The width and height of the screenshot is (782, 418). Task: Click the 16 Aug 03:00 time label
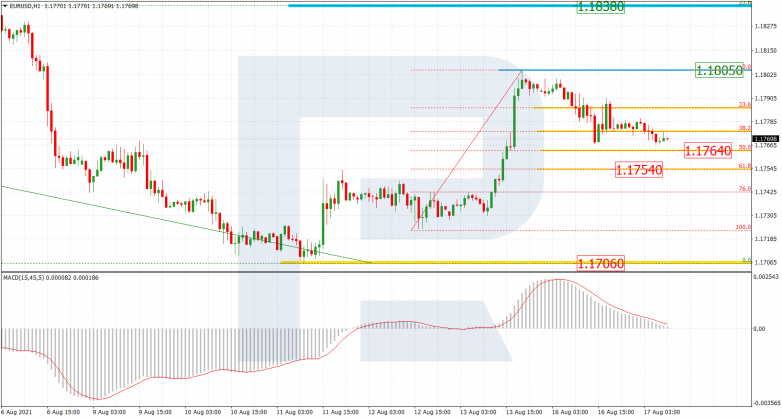pyautogui.click(x=569, y=413)
